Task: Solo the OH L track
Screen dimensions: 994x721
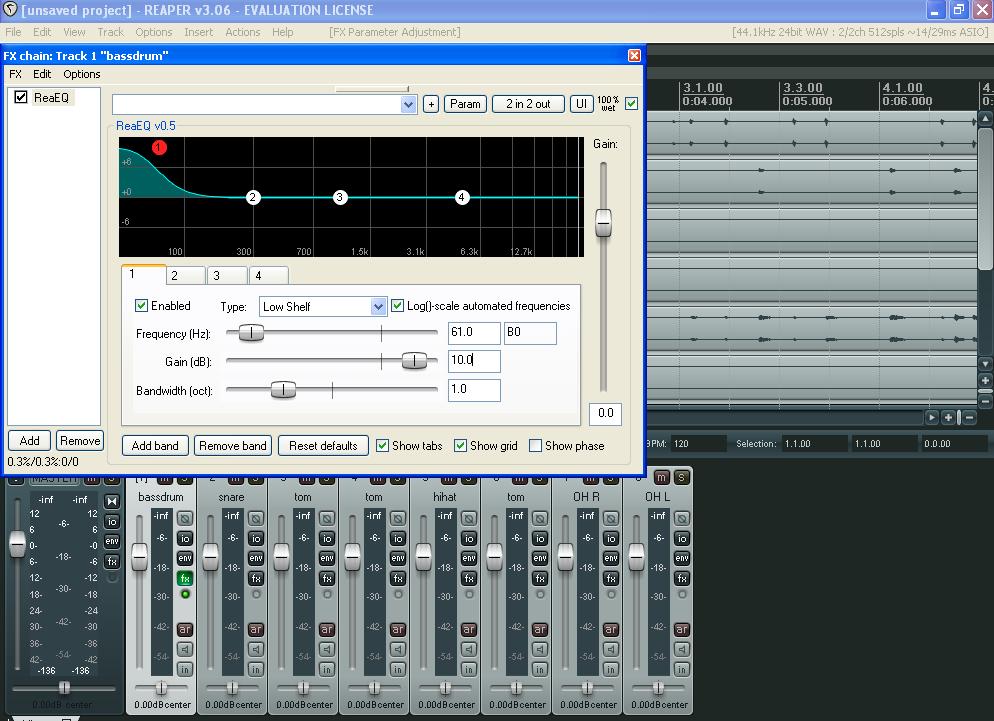Action: (x=681, y=477)
